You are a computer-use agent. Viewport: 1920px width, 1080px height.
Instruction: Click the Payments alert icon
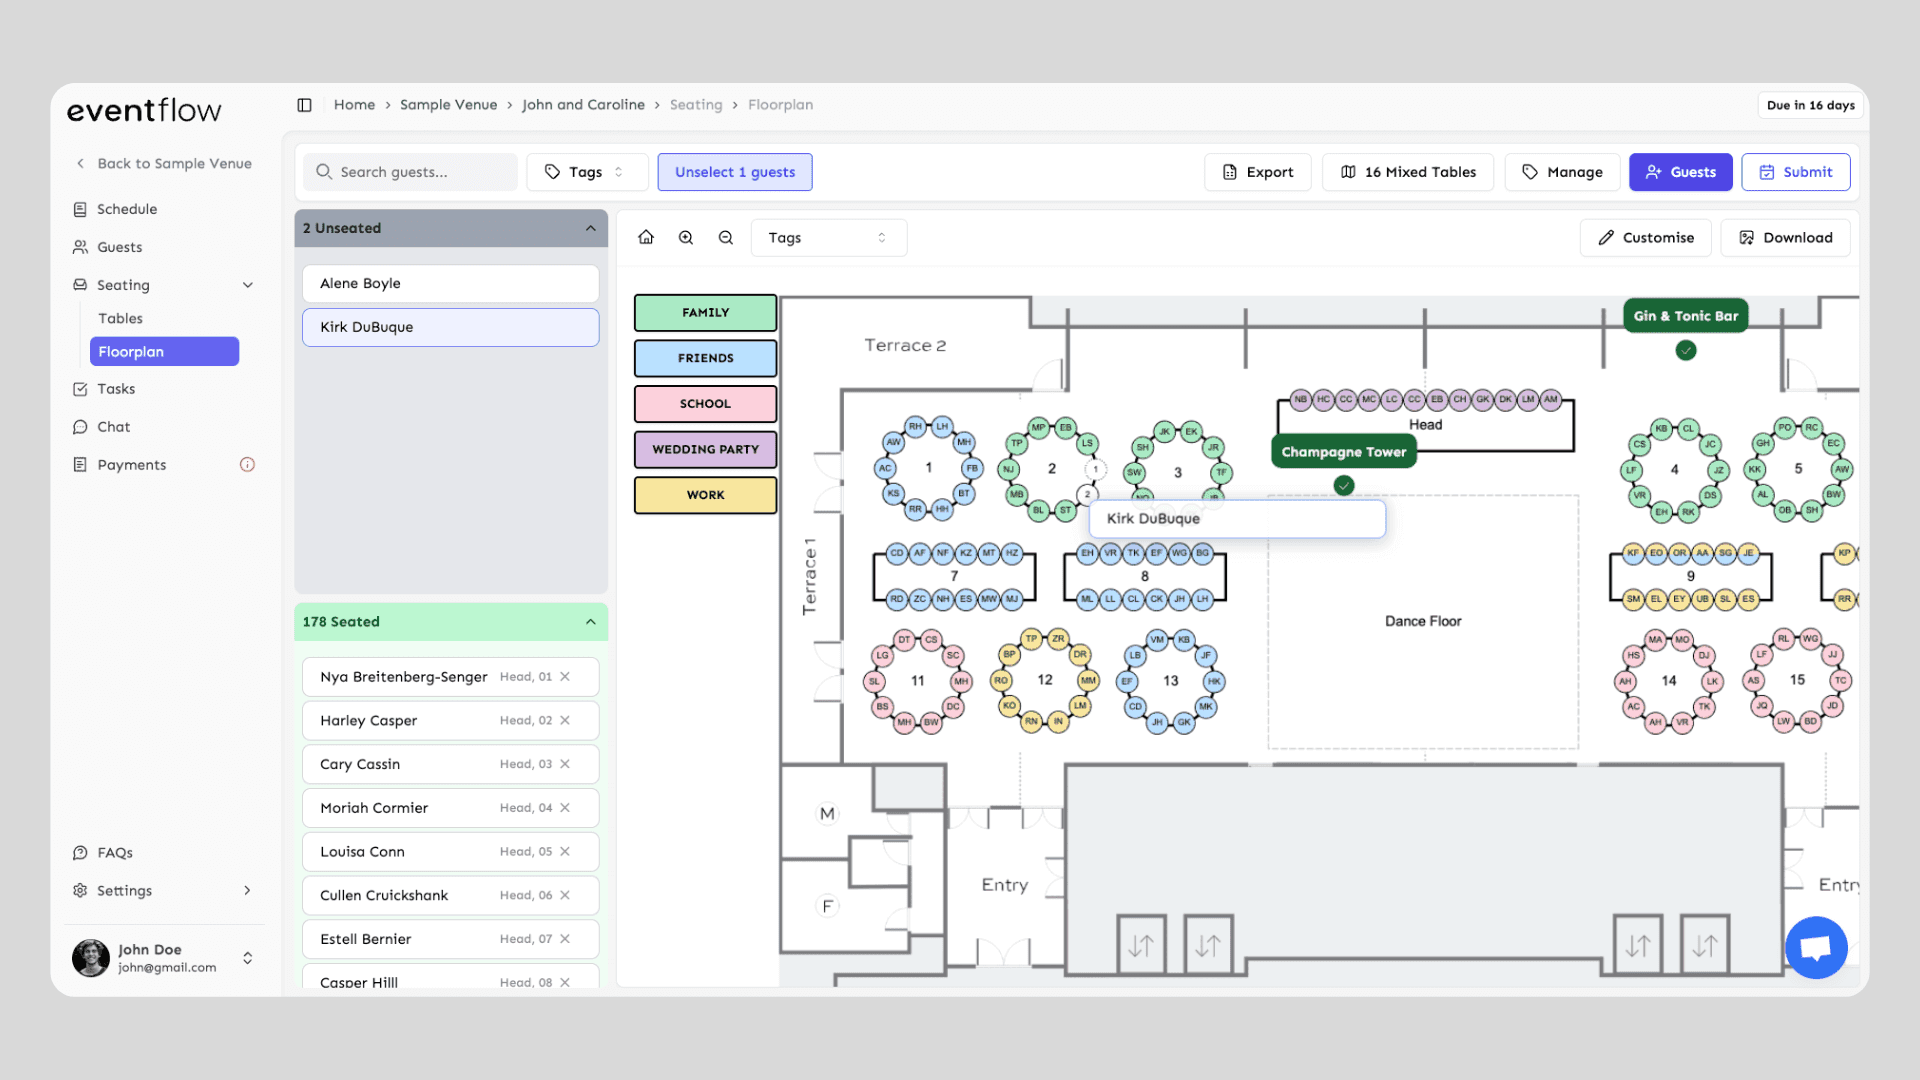point(247,465)
